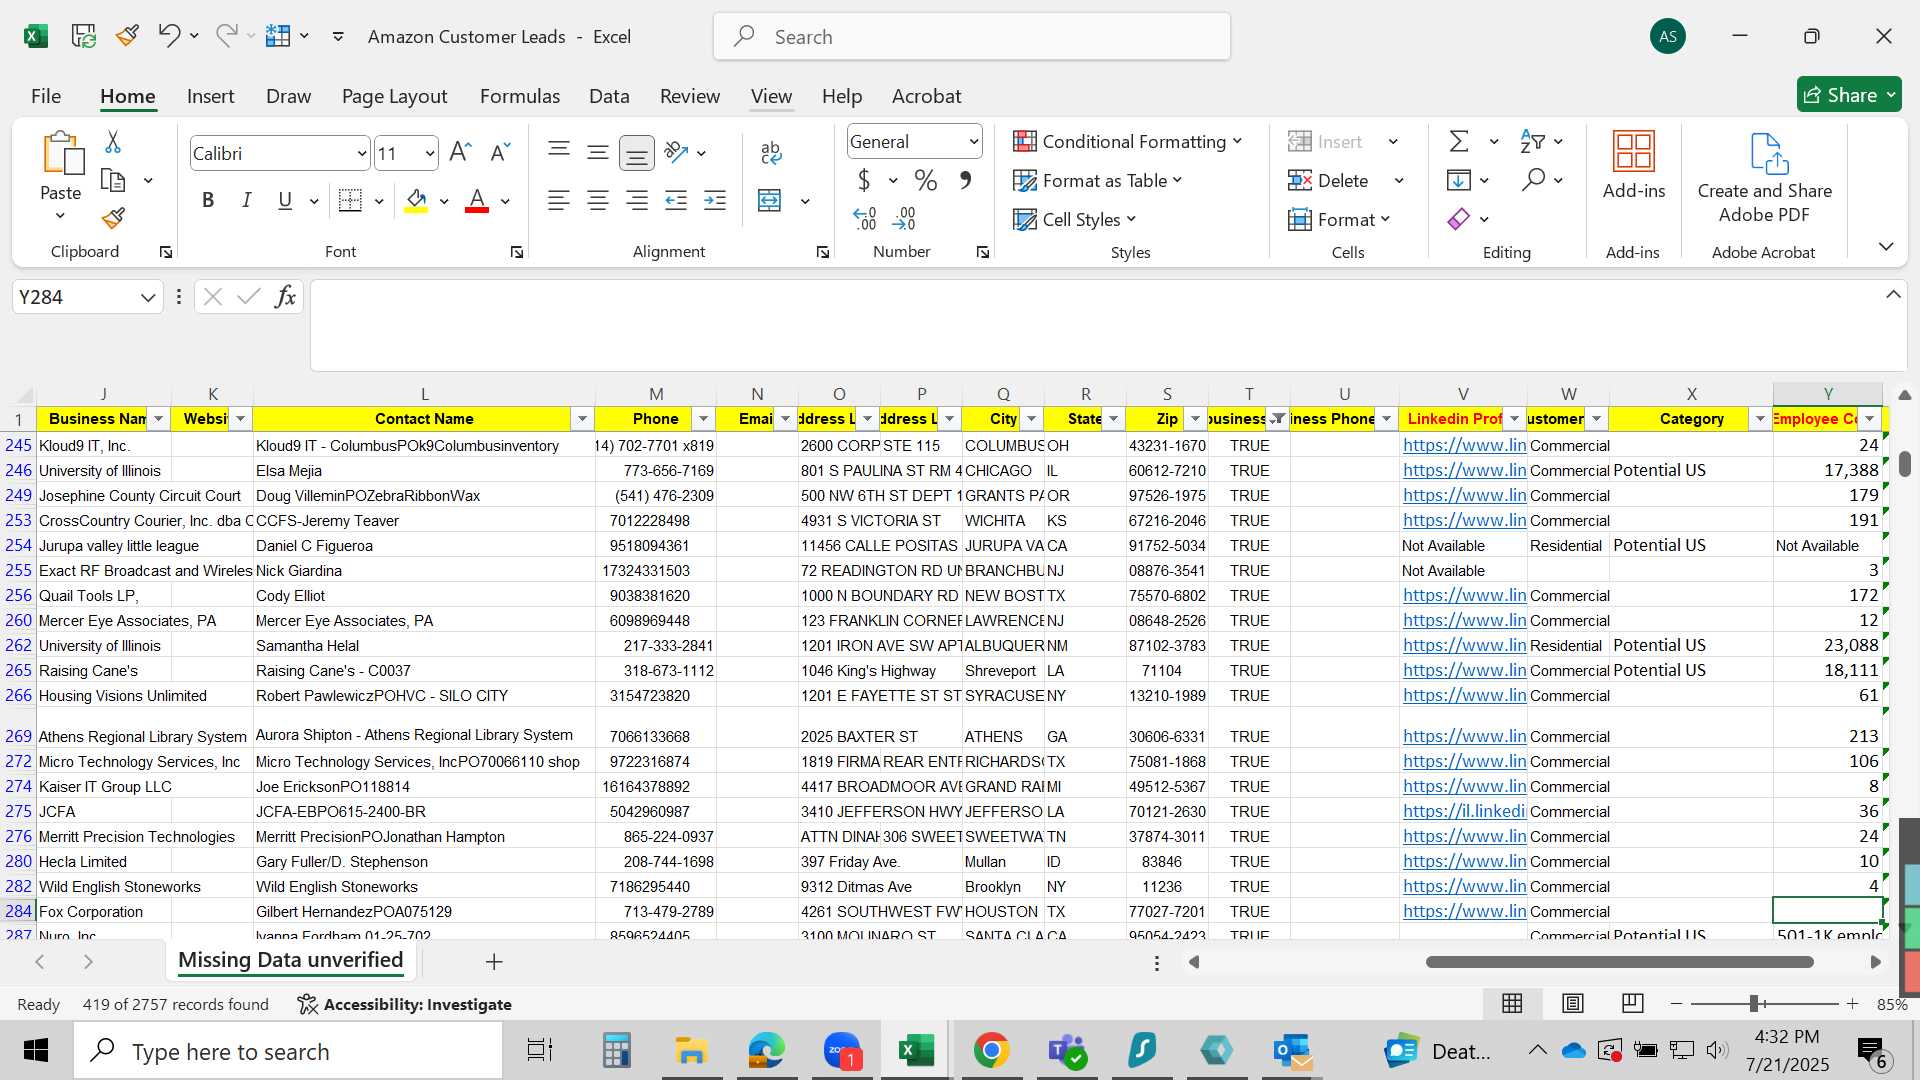Expand the Cell Styles dropdown
The height and width of the screenshot is (1080, 1920).
click(1075, 219)
